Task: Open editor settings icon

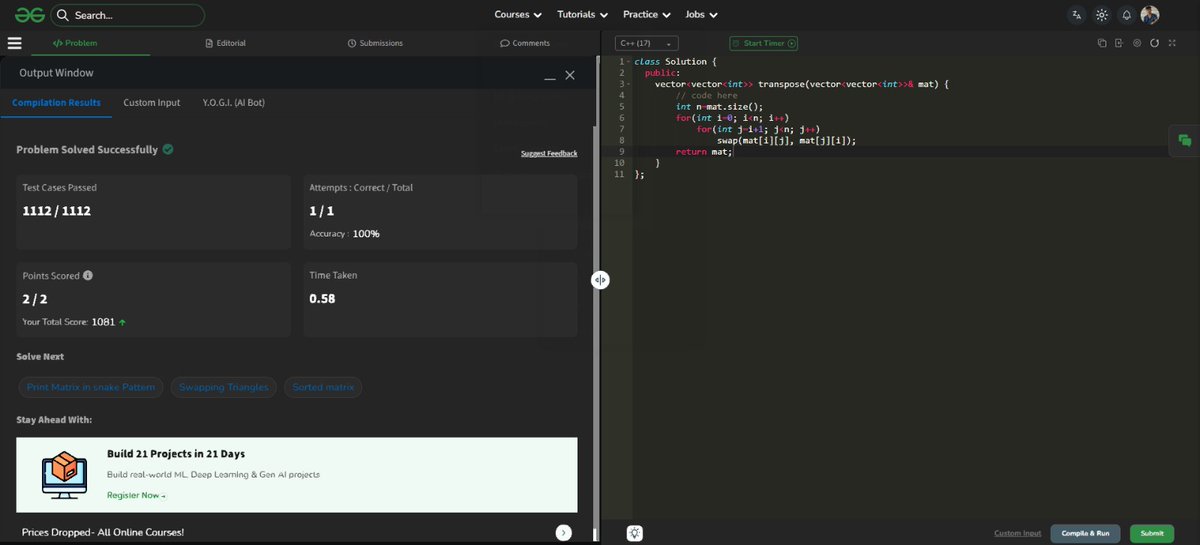Action: click(x=1137, y=43)
